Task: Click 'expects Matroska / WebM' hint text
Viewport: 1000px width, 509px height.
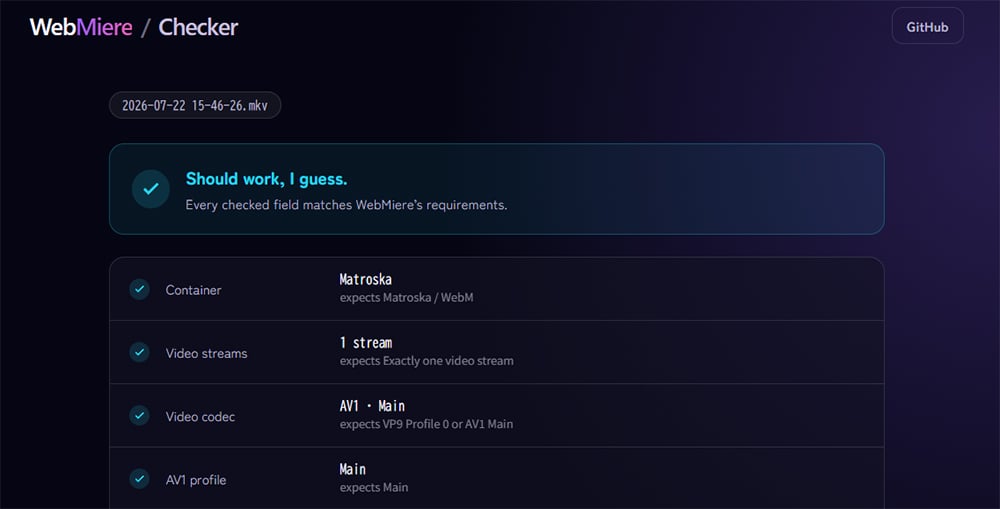Action: click(x=406, y=297)
